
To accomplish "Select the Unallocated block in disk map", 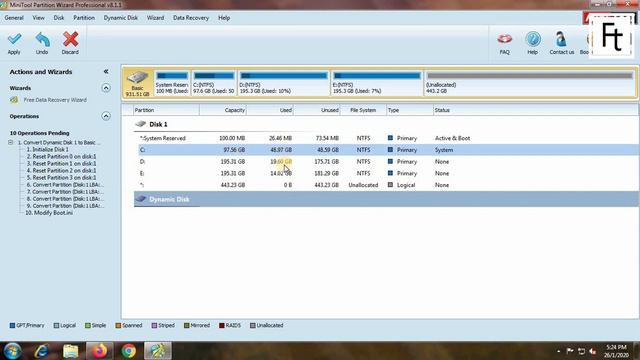I will 529,83.
